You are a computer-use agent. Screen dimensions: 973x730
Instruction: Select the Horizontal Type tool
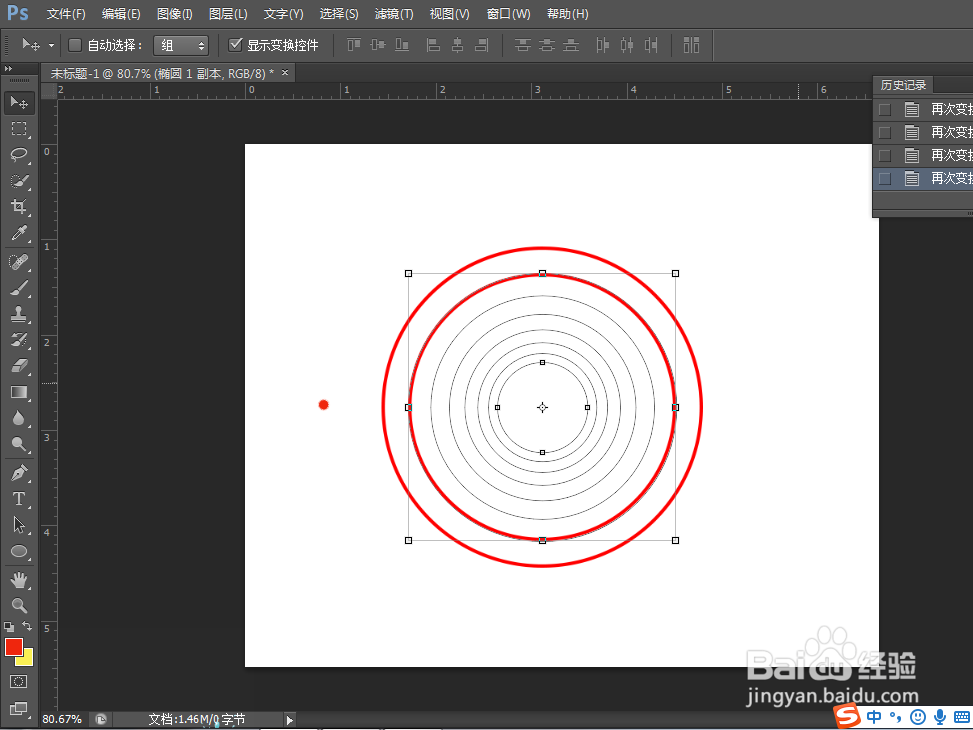coord(19,499)
